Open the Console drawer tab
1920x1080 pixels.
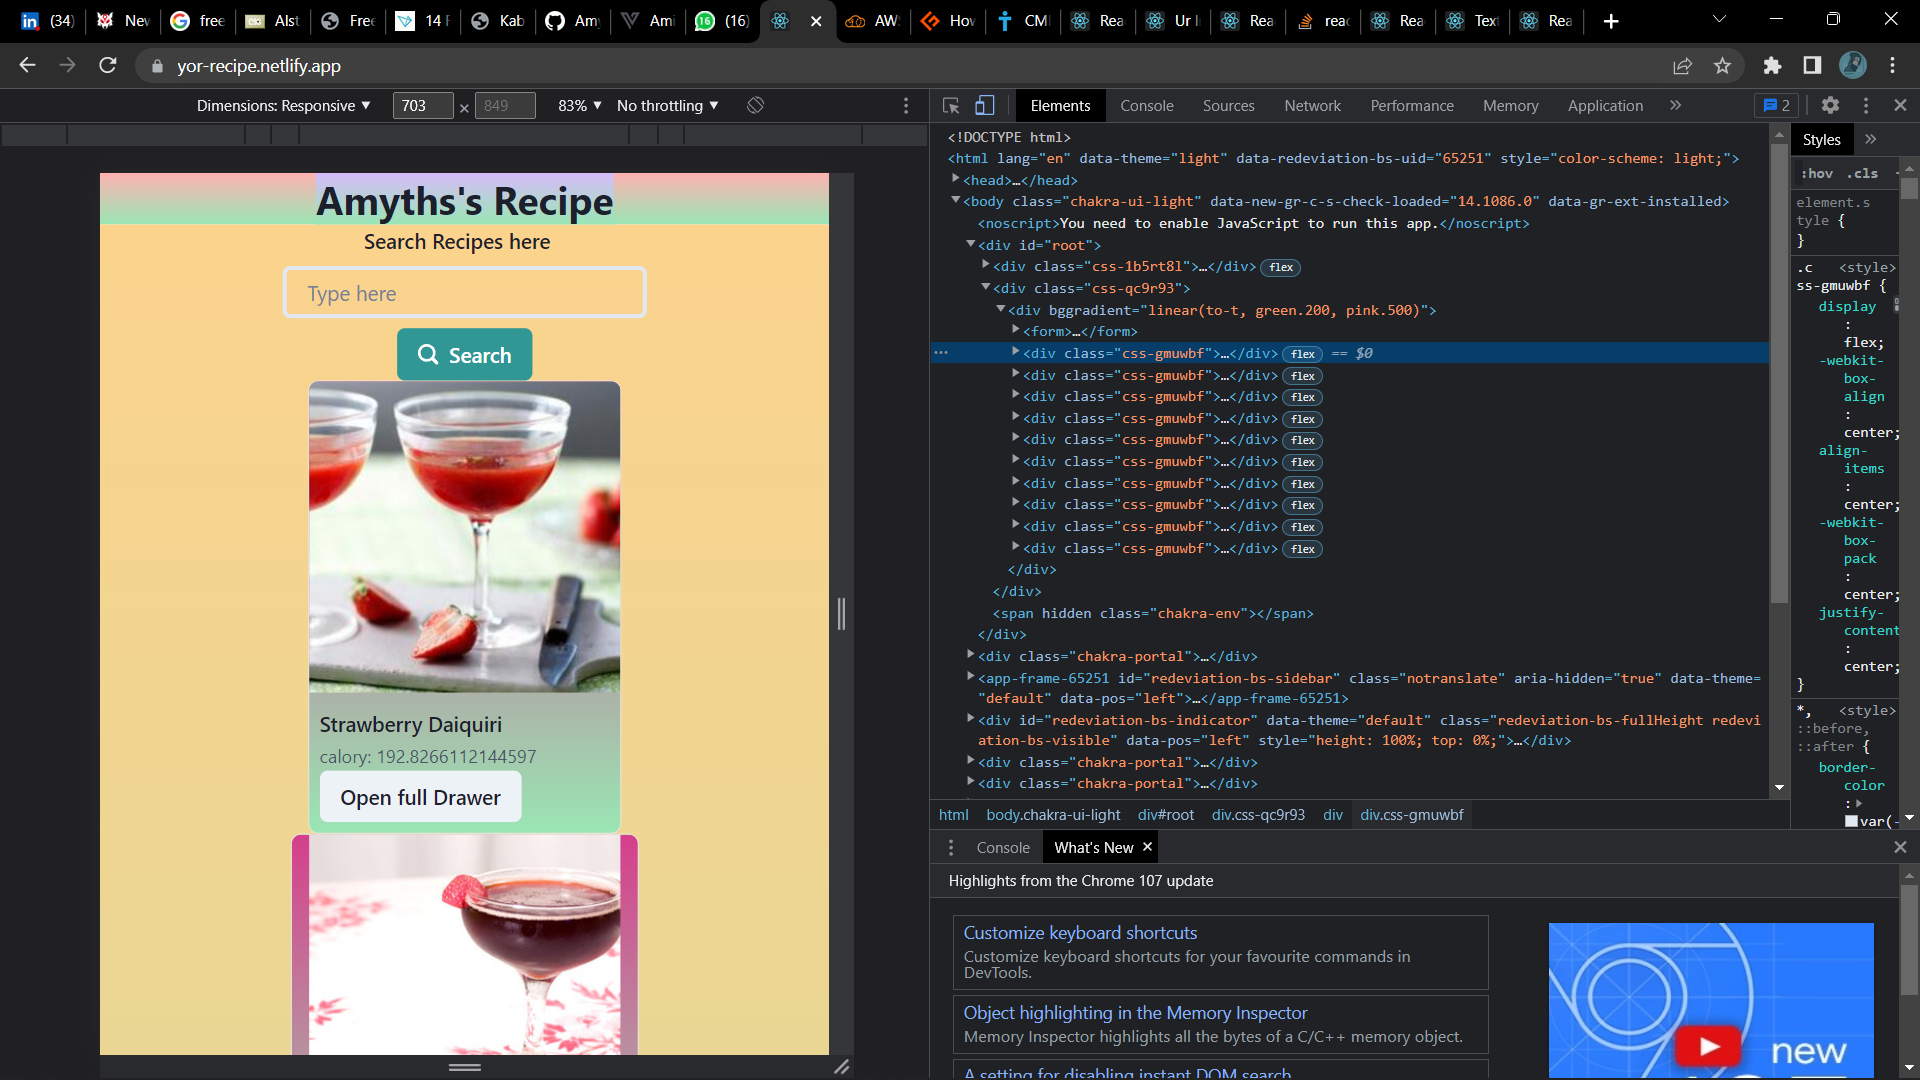point(1002,847)
